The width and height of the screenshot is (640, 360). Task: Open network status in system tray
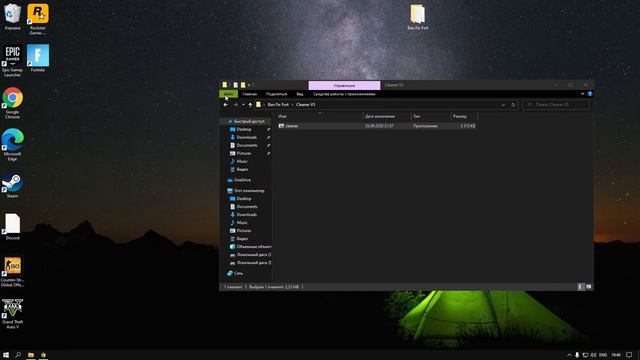point(585,355)
